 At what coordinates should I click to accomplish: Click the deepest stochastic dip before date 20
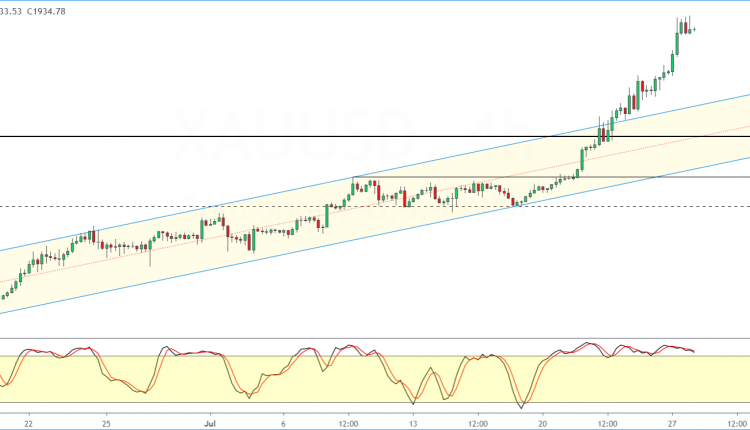pos(522,407)
